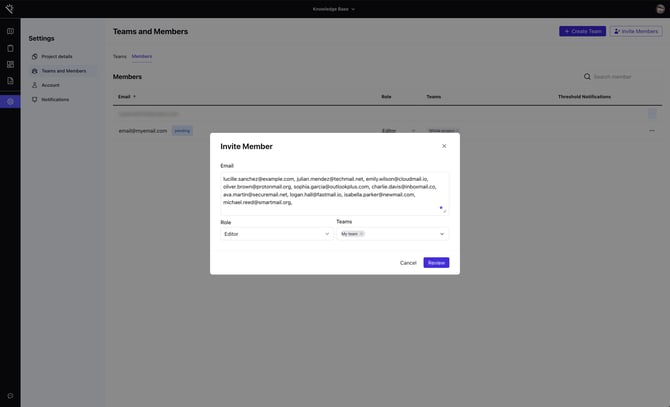Click the pending badge
The width and height of the screenshot is (670, 407).
tap(182, 131)
